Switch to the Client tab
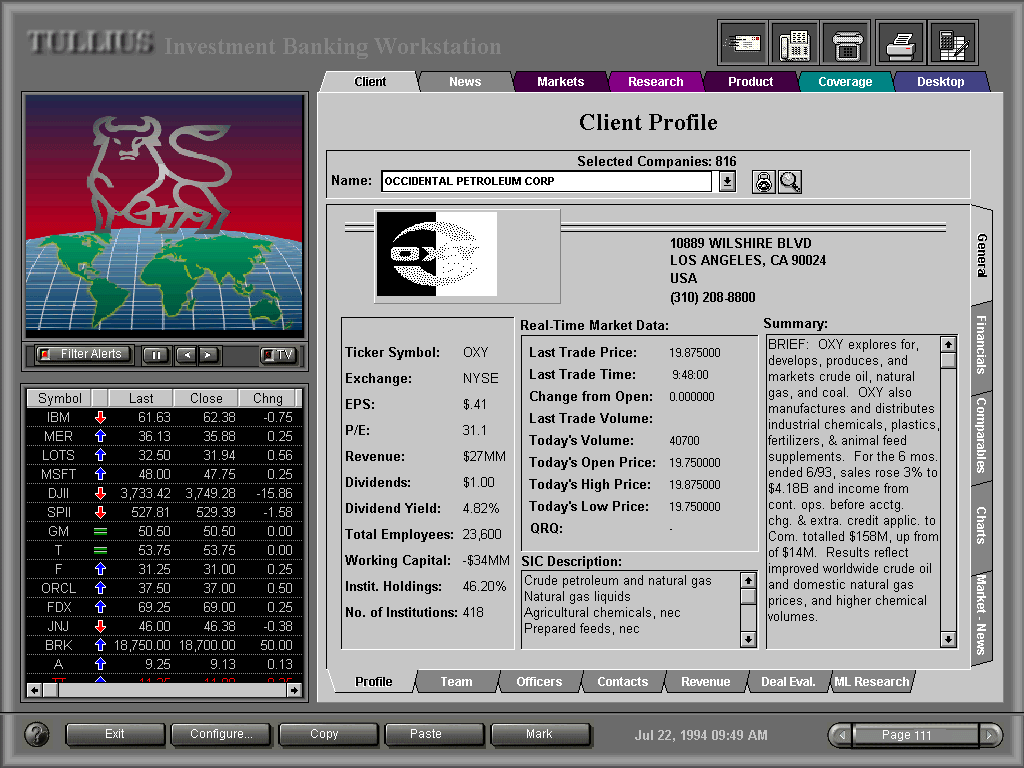The width and height of the screenshot is (1024, 768). (x=370, y=82)
